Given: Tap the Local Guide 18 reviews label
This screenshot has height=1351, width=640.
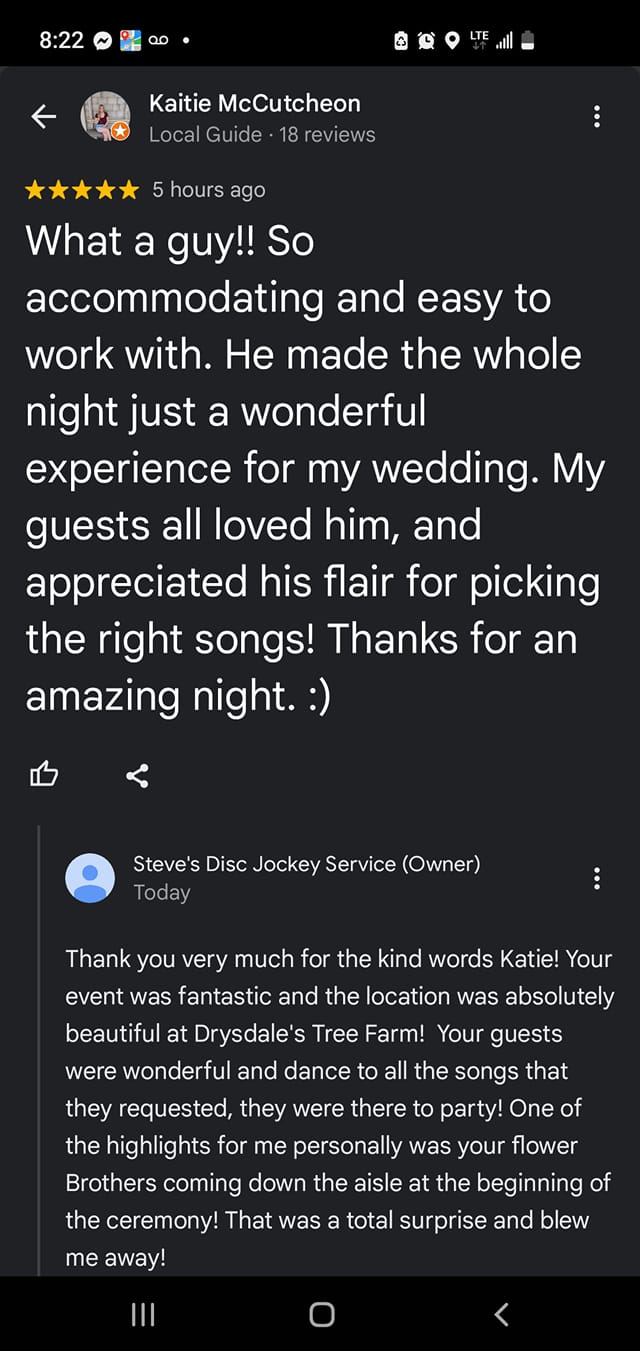Looking at the screenshot, I should pos(261,134).
